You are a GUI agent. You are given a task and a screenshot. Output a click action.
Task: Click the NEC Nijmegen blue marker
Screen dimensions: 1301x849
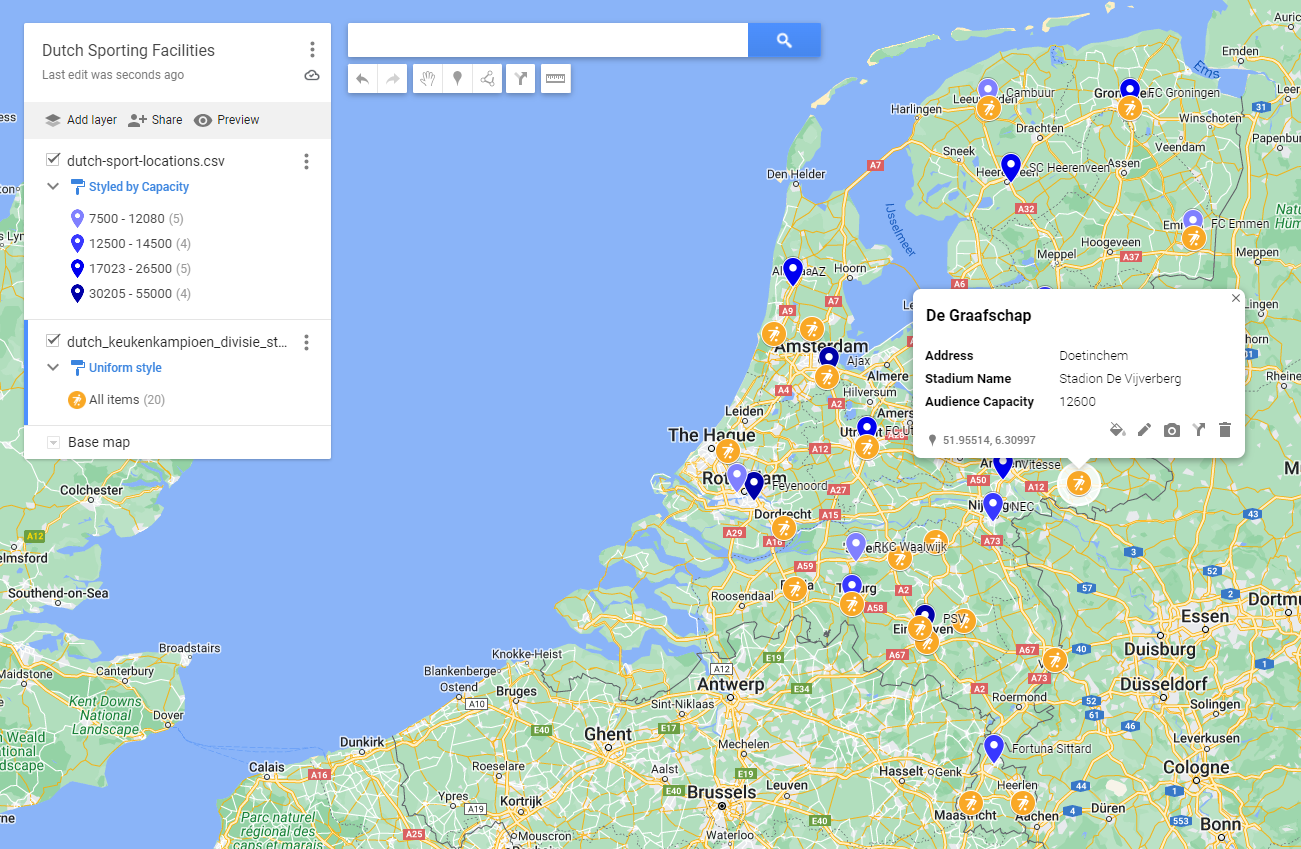[x=993, y=506]
